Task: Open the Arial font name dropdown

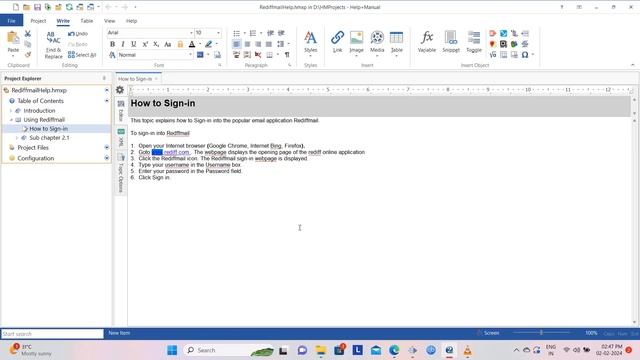Action: pos(191,33)
